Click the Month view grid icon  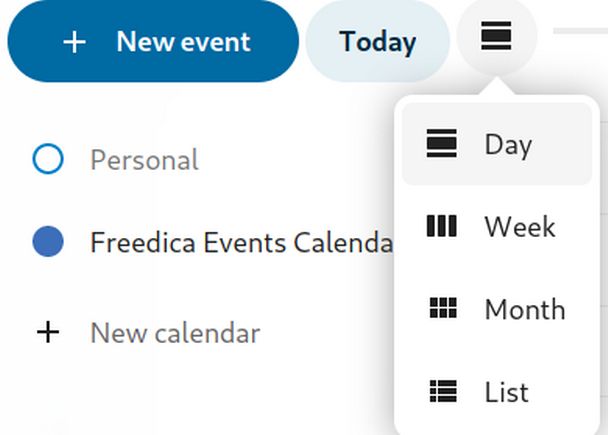point(441,309)
